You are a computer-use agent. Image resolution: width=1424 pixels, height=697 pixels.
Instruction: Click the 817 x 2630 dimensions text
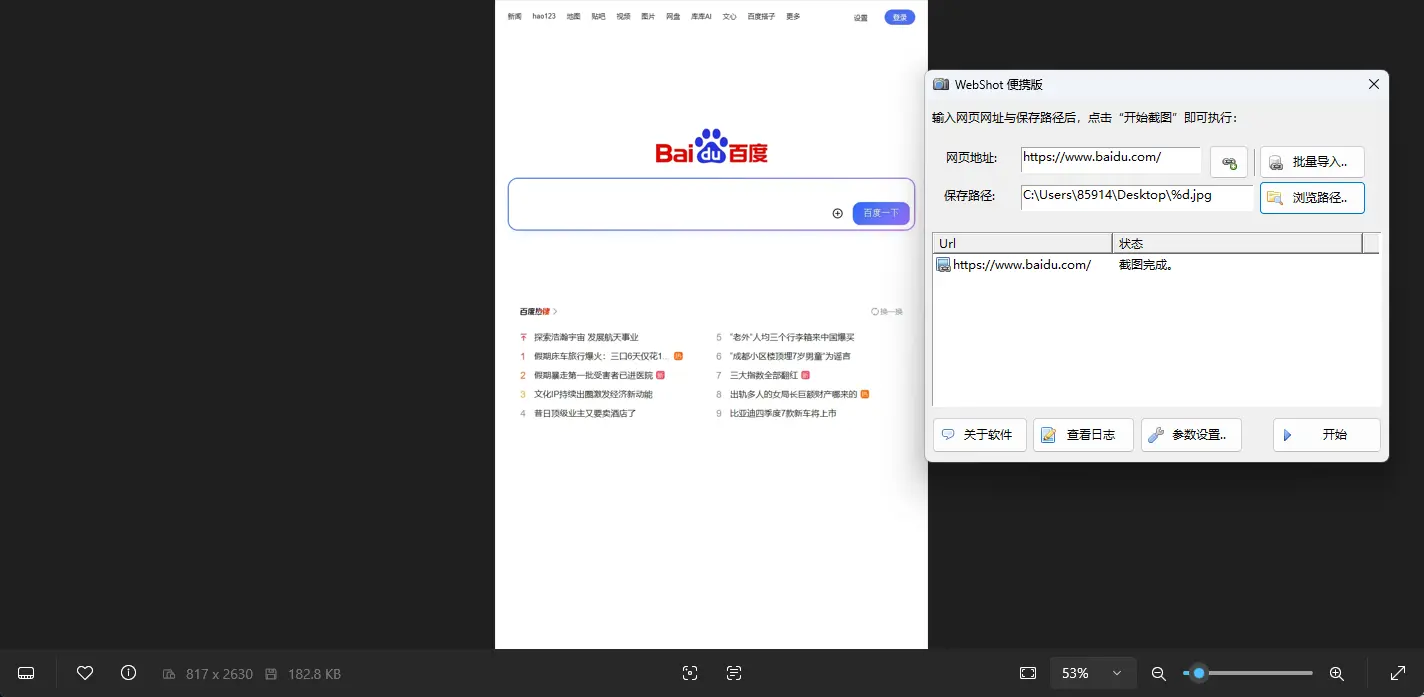pos(219,674)
